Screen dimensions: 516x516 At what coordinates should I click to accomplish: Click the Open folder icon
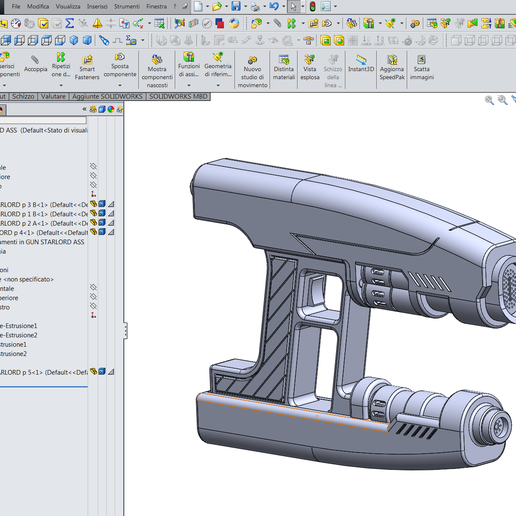(217, 6)
